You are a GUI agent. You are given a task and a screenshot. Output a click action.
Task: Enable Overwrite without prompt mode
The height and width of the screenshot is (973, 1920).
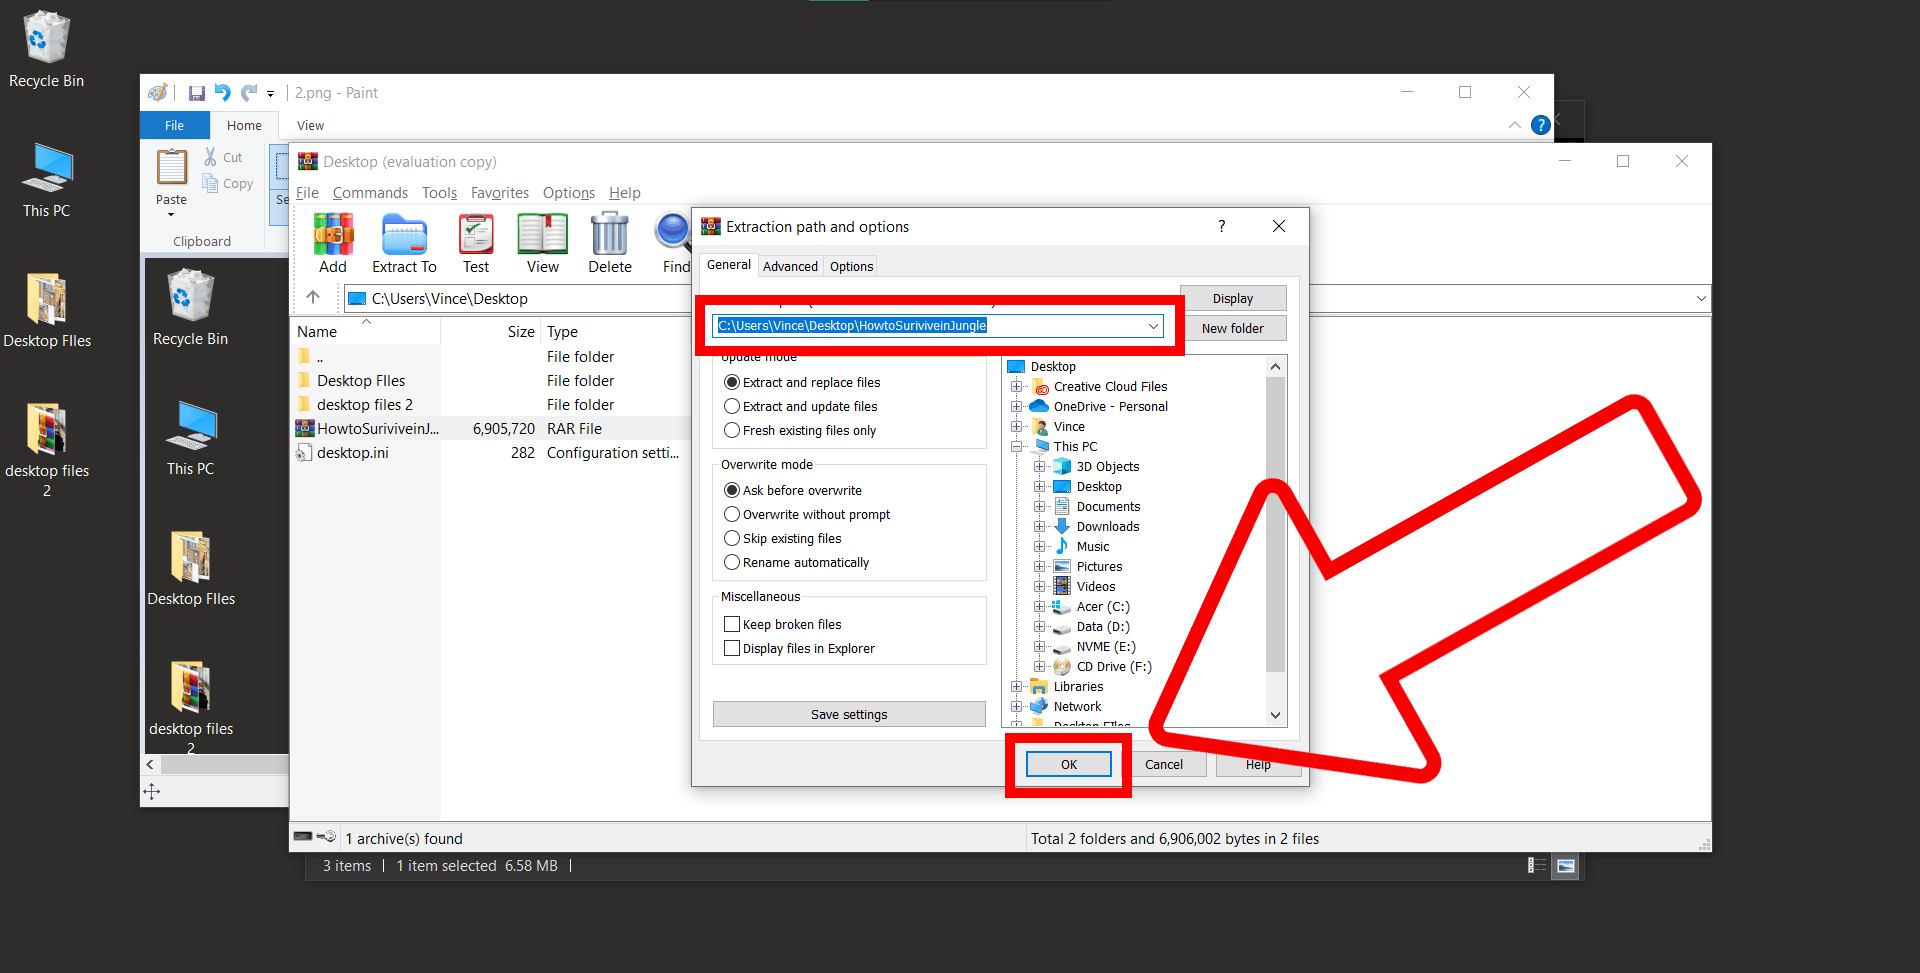click(731, 514)
